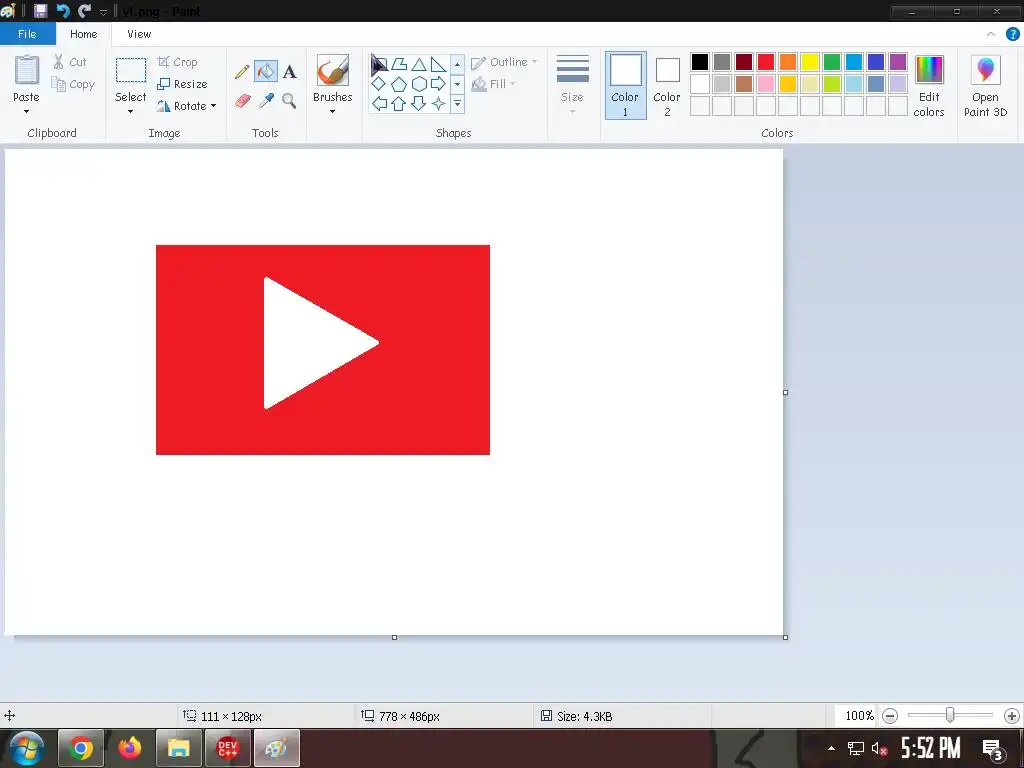Zoom out with the minus button
The width and height of the screenshot is (1024, 768).
889,716
